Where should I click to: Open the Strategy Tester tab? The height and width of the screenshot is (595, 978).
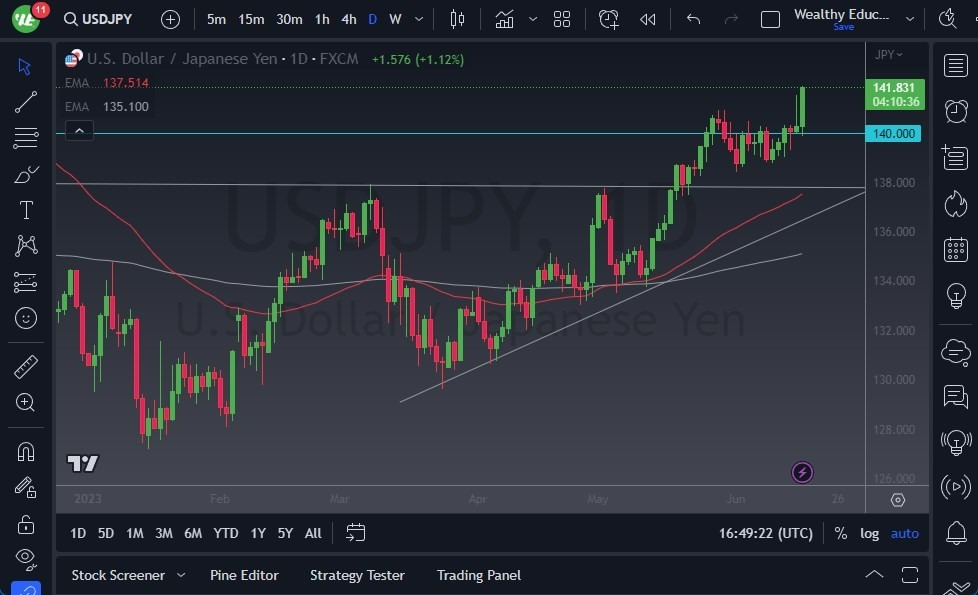[x=356, y=575]
